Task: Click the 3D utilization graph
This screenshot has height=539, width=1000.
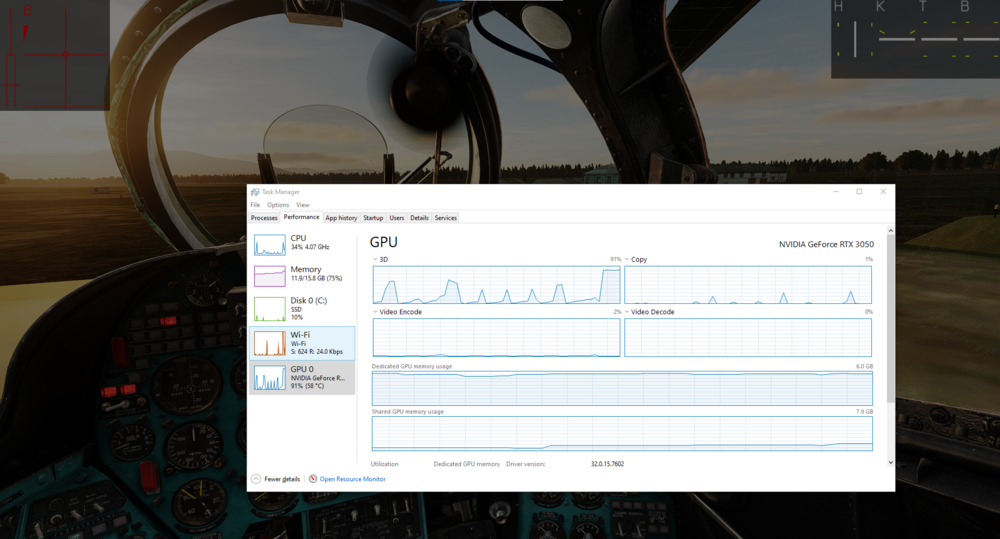Action: pos(496,285)
